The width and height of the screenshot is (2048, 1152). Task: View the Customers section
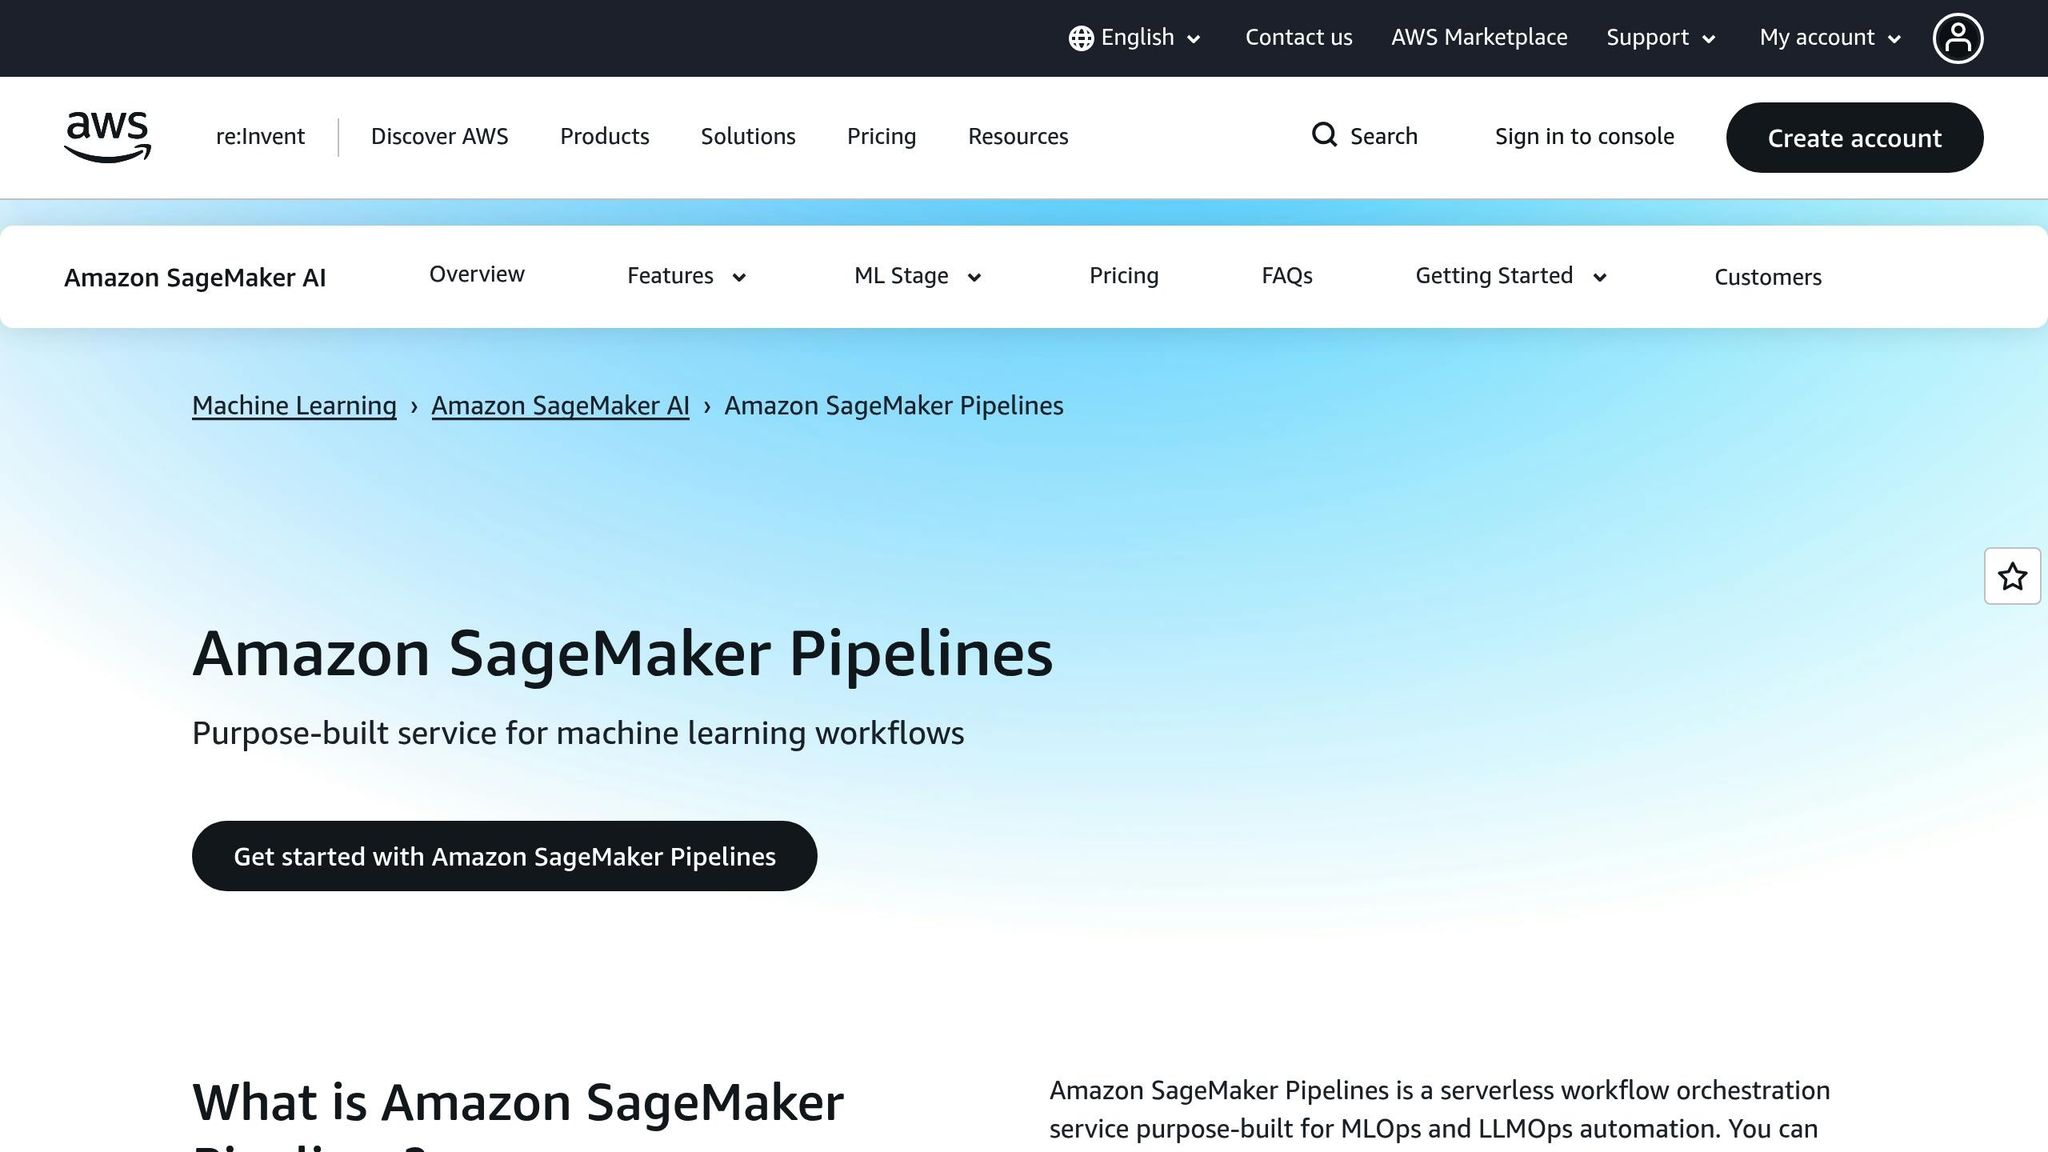[x=1767, y=277]
